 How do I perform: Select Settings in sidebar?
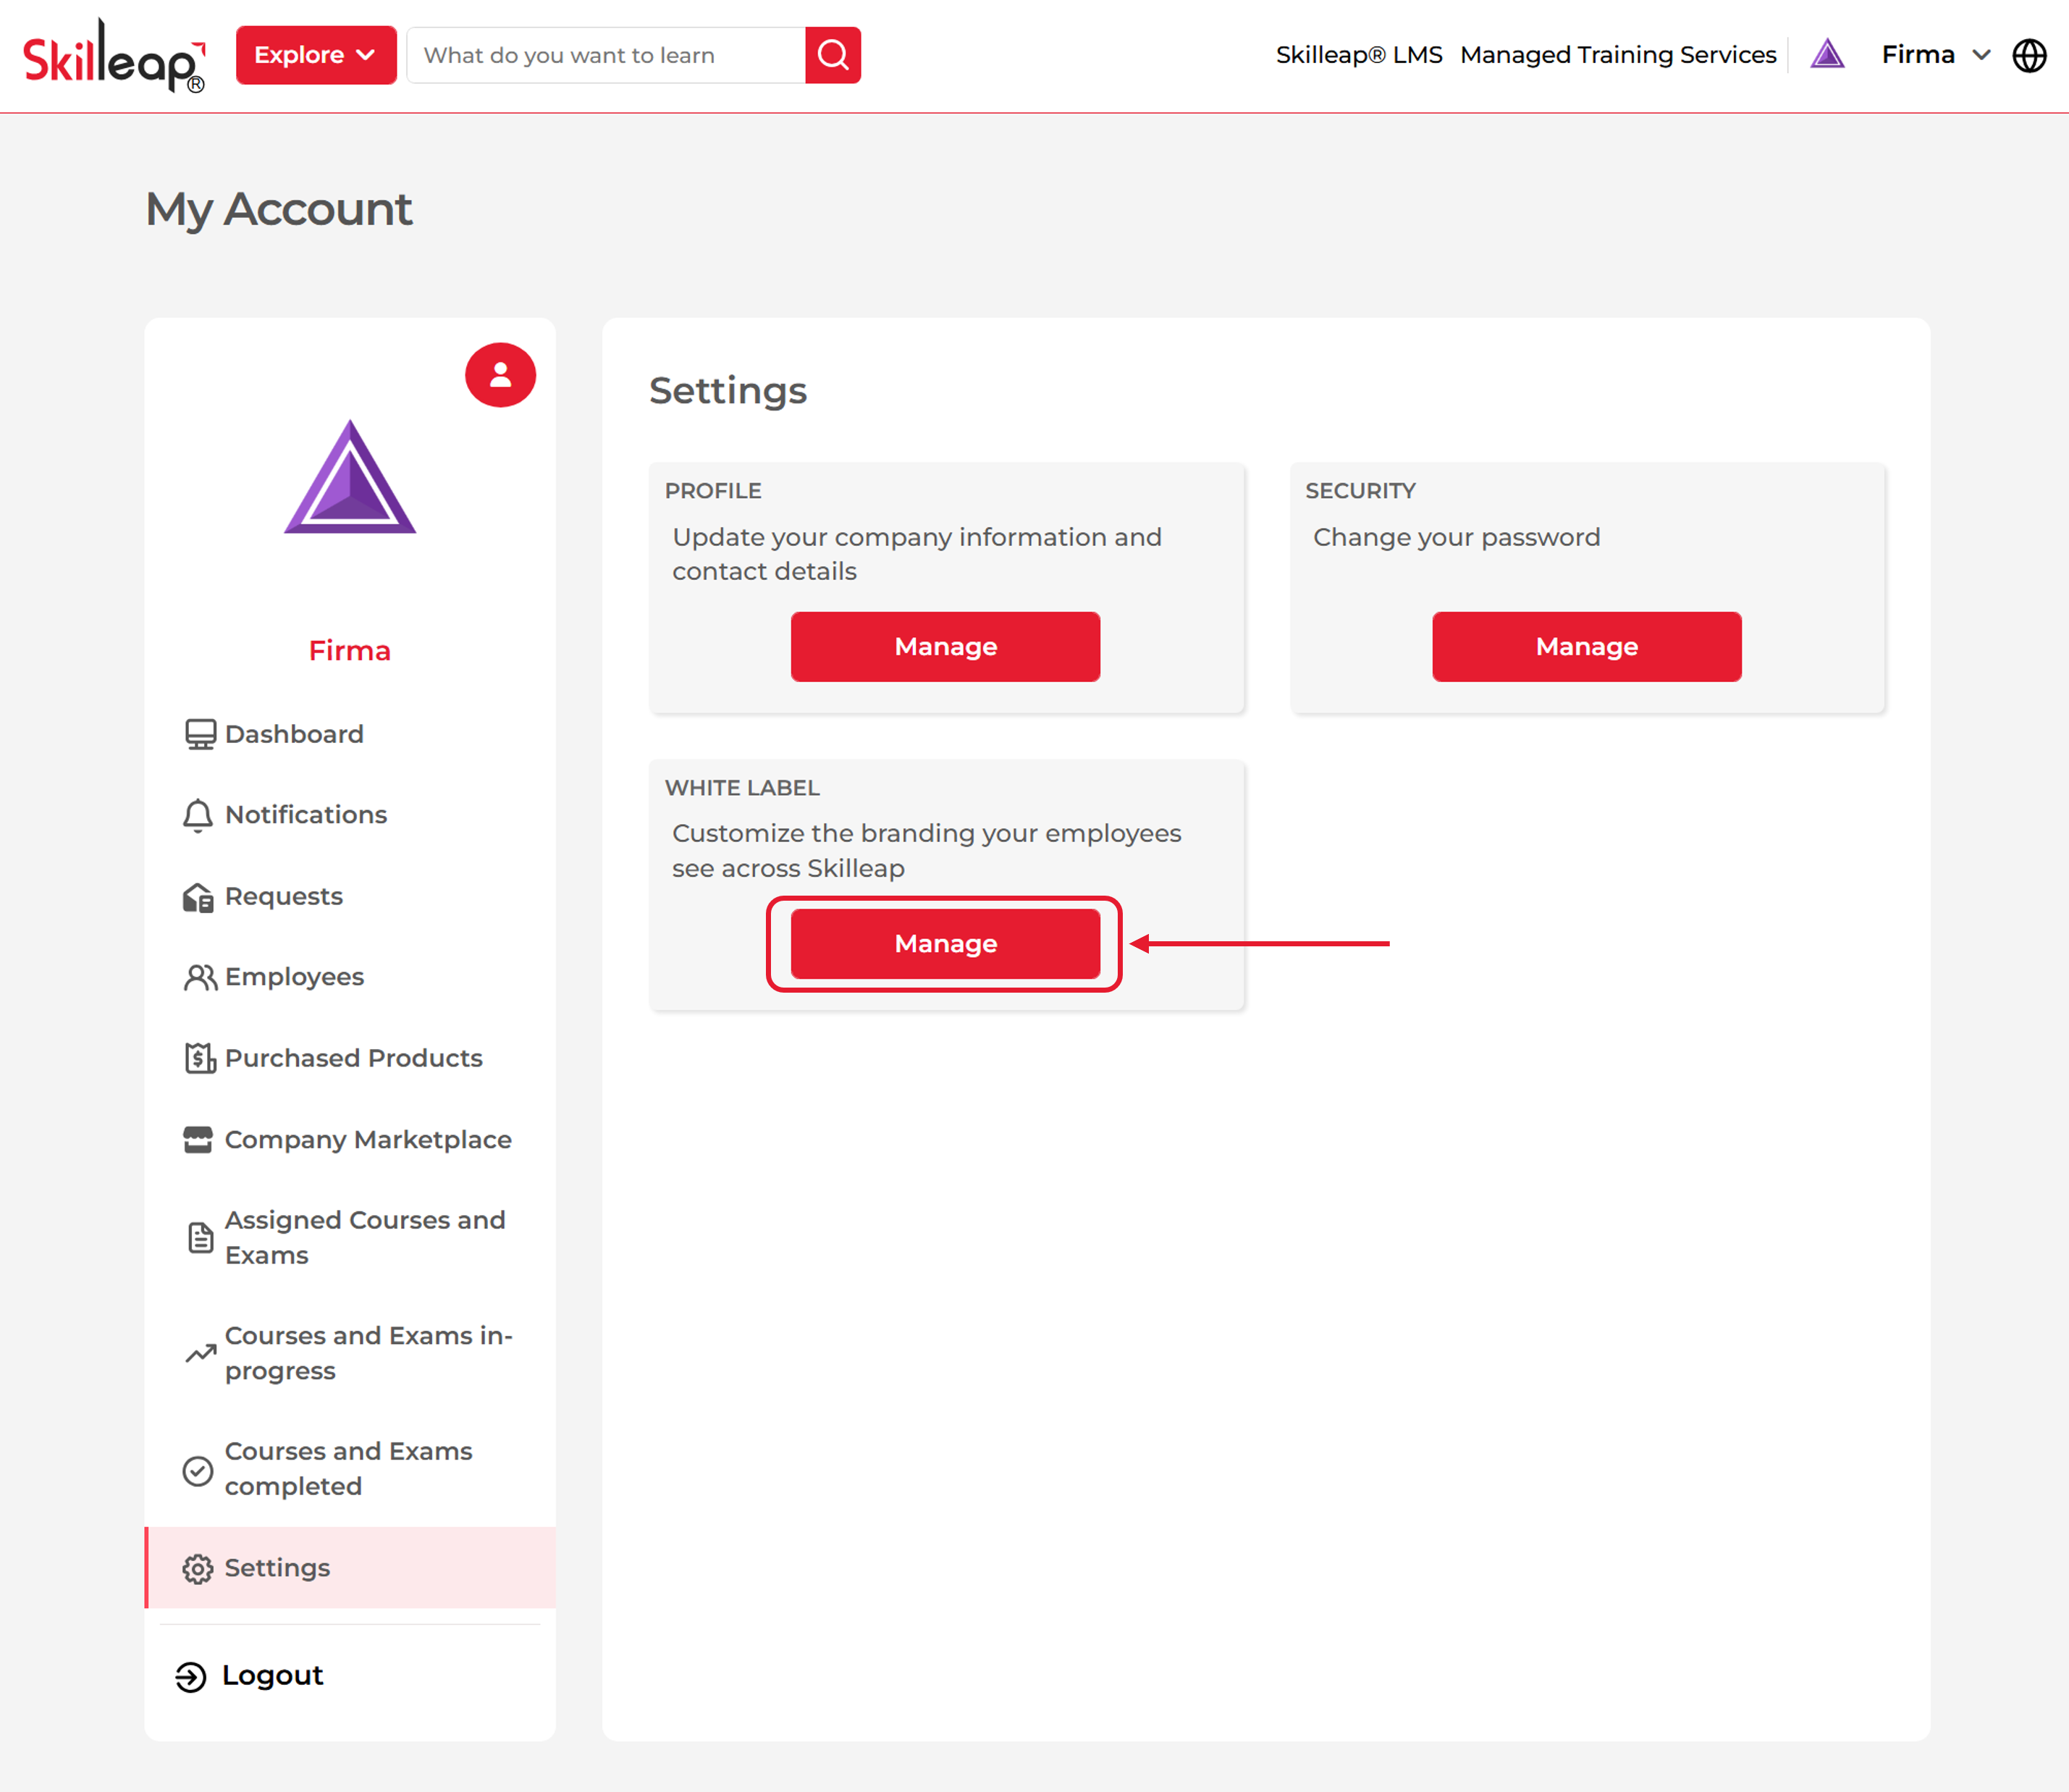tap(350, 1568)
